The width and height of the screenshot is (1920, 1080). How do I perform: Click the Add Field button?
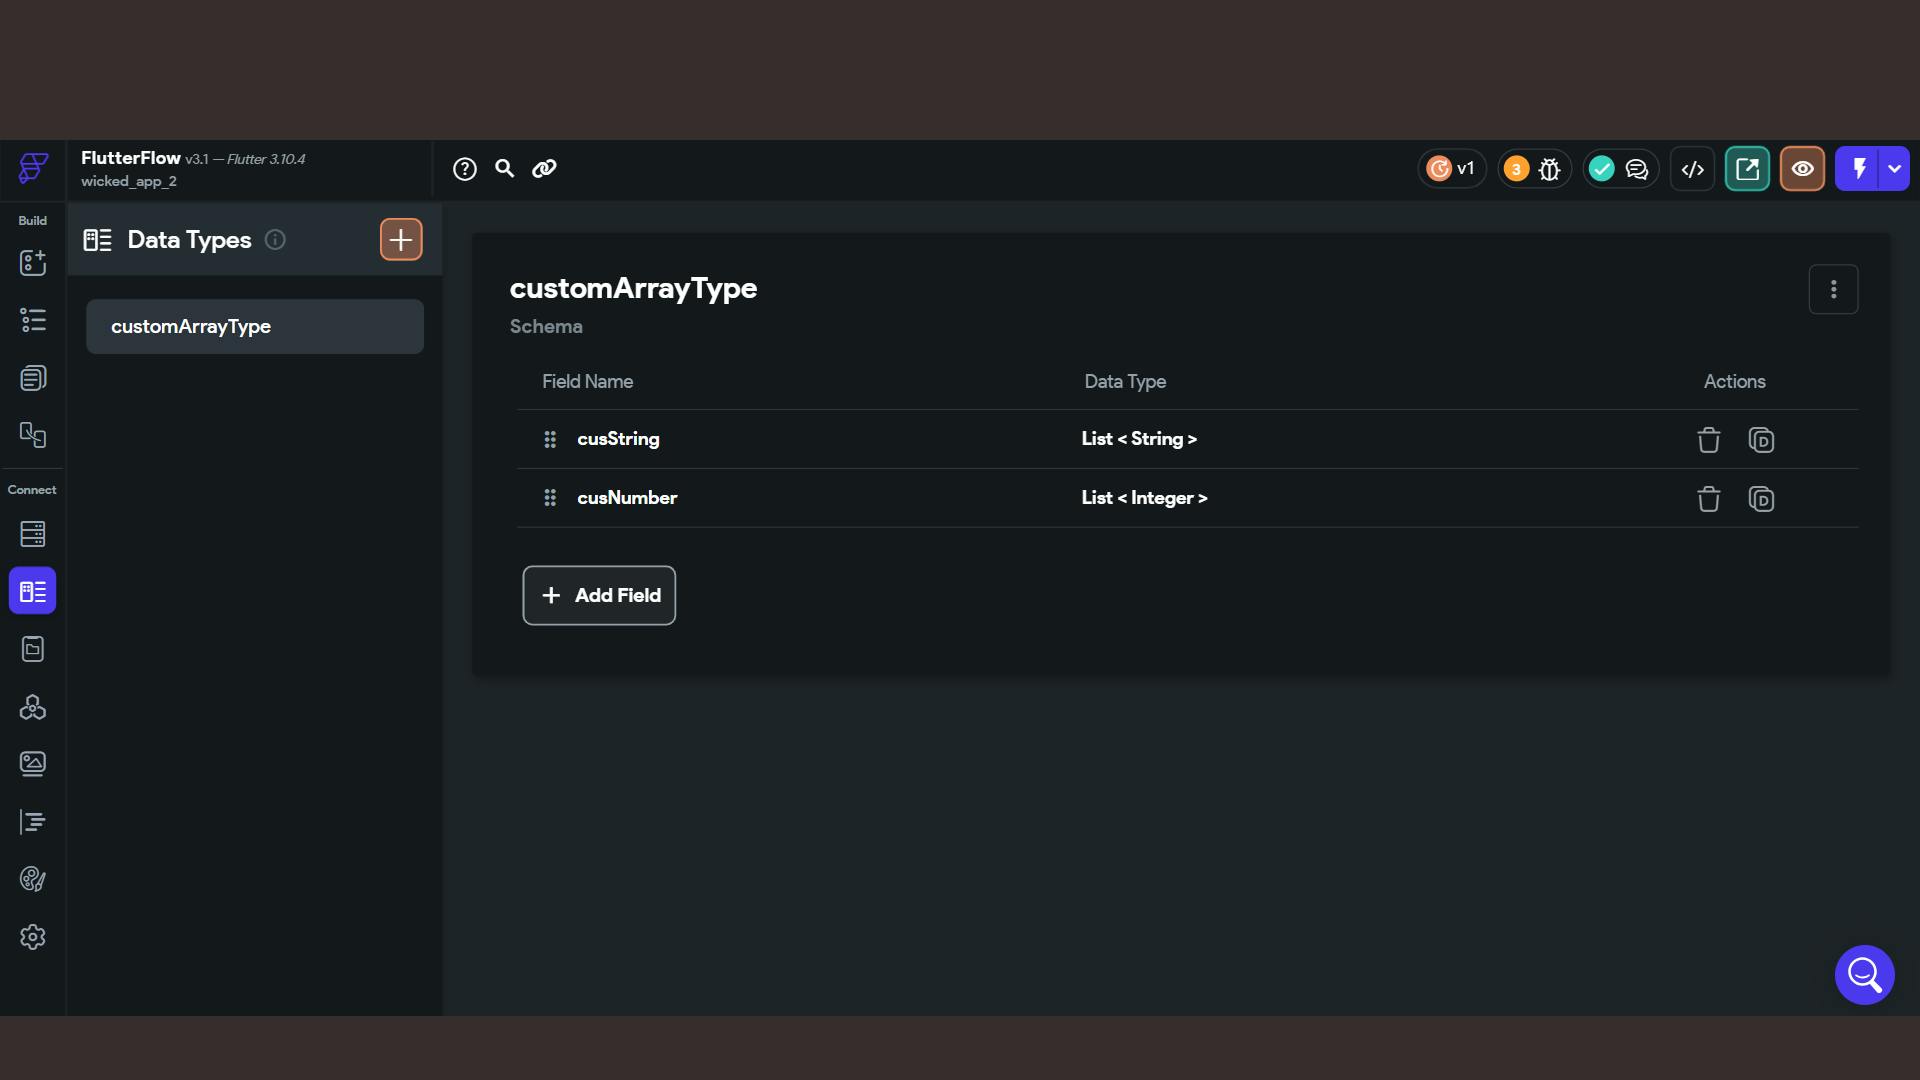click(599, 596)
